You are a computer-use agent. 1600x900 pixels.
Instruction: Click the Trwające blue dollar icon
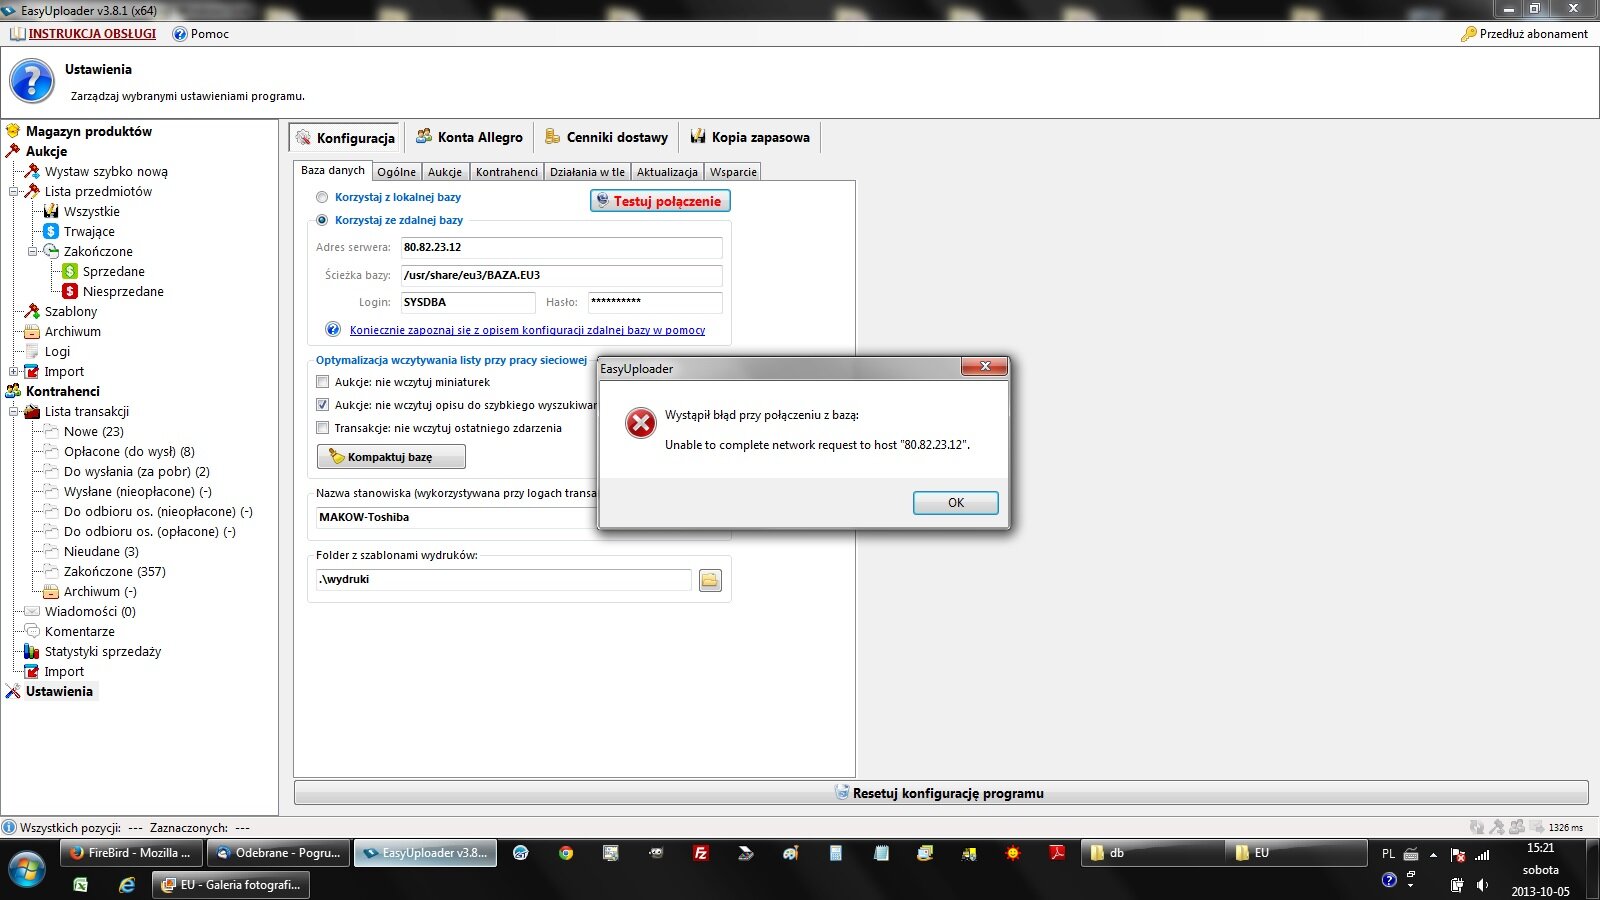point(51,231)
